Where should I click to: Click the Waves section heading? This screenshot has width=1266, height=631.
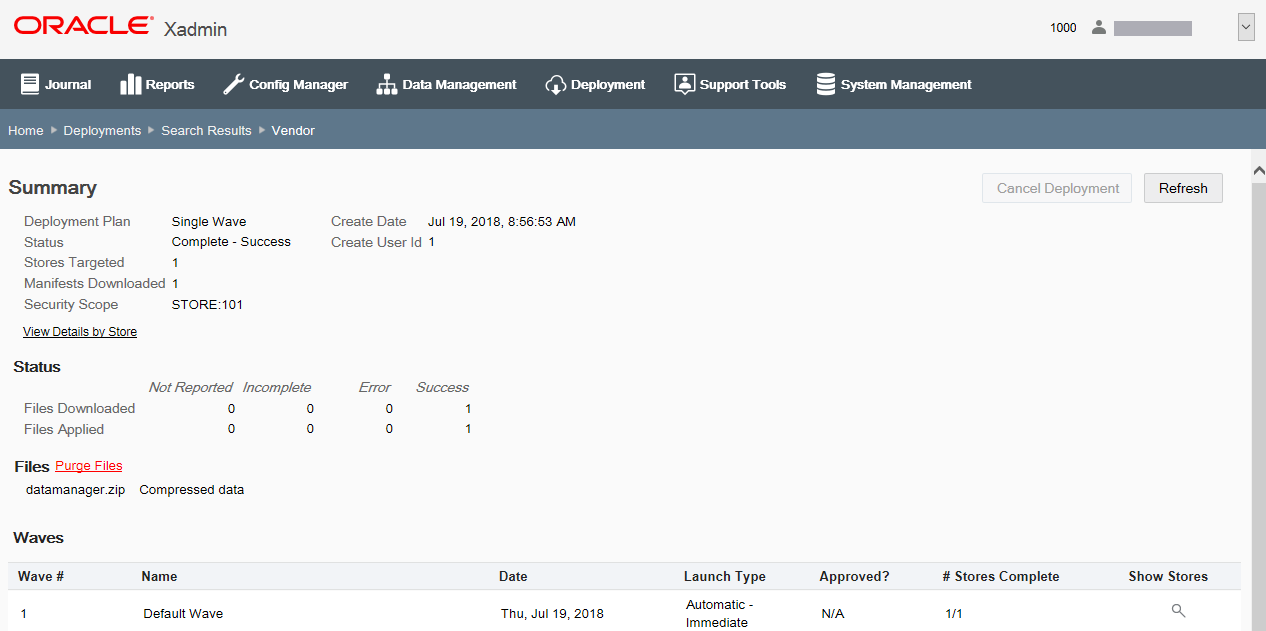[38, 538]
